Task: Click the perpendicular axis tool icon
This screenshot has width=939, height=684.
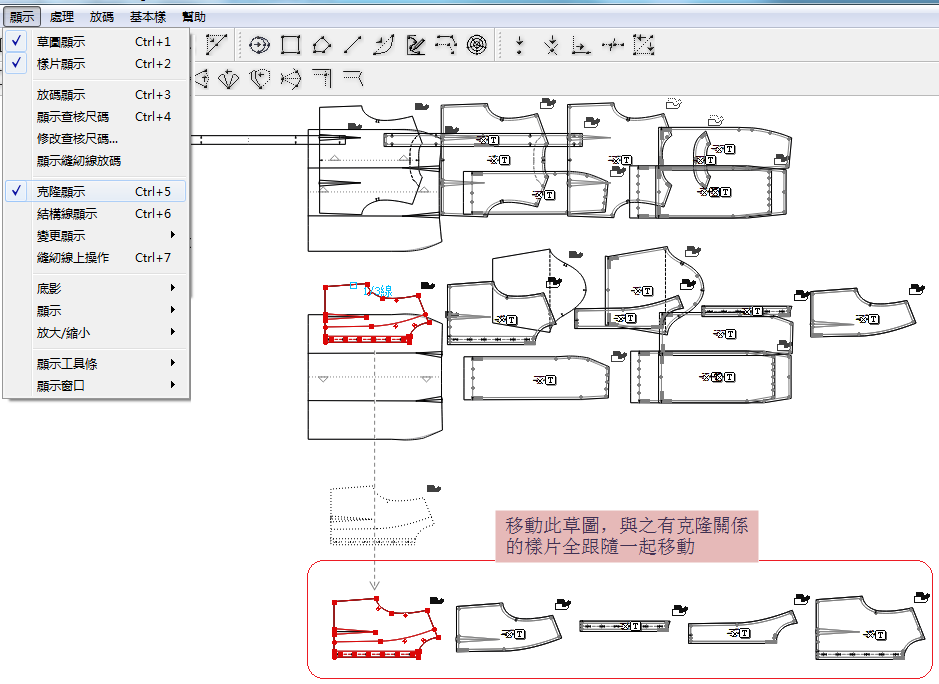Action: 580,45
